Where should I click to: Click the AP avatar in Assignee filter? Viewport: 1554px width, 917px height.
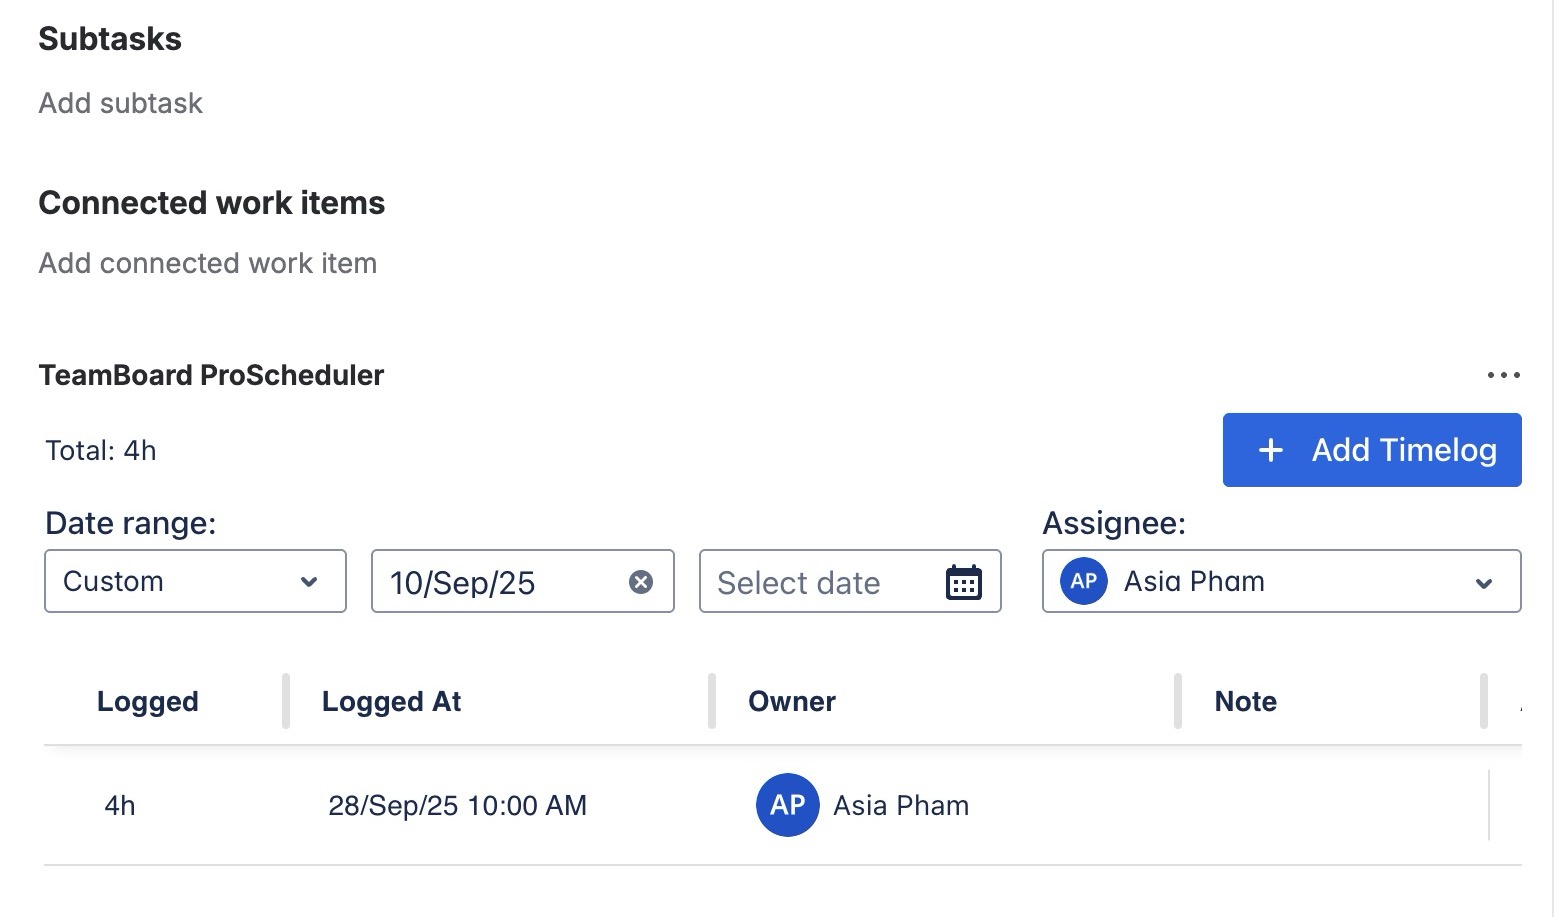coord(1084,582)
